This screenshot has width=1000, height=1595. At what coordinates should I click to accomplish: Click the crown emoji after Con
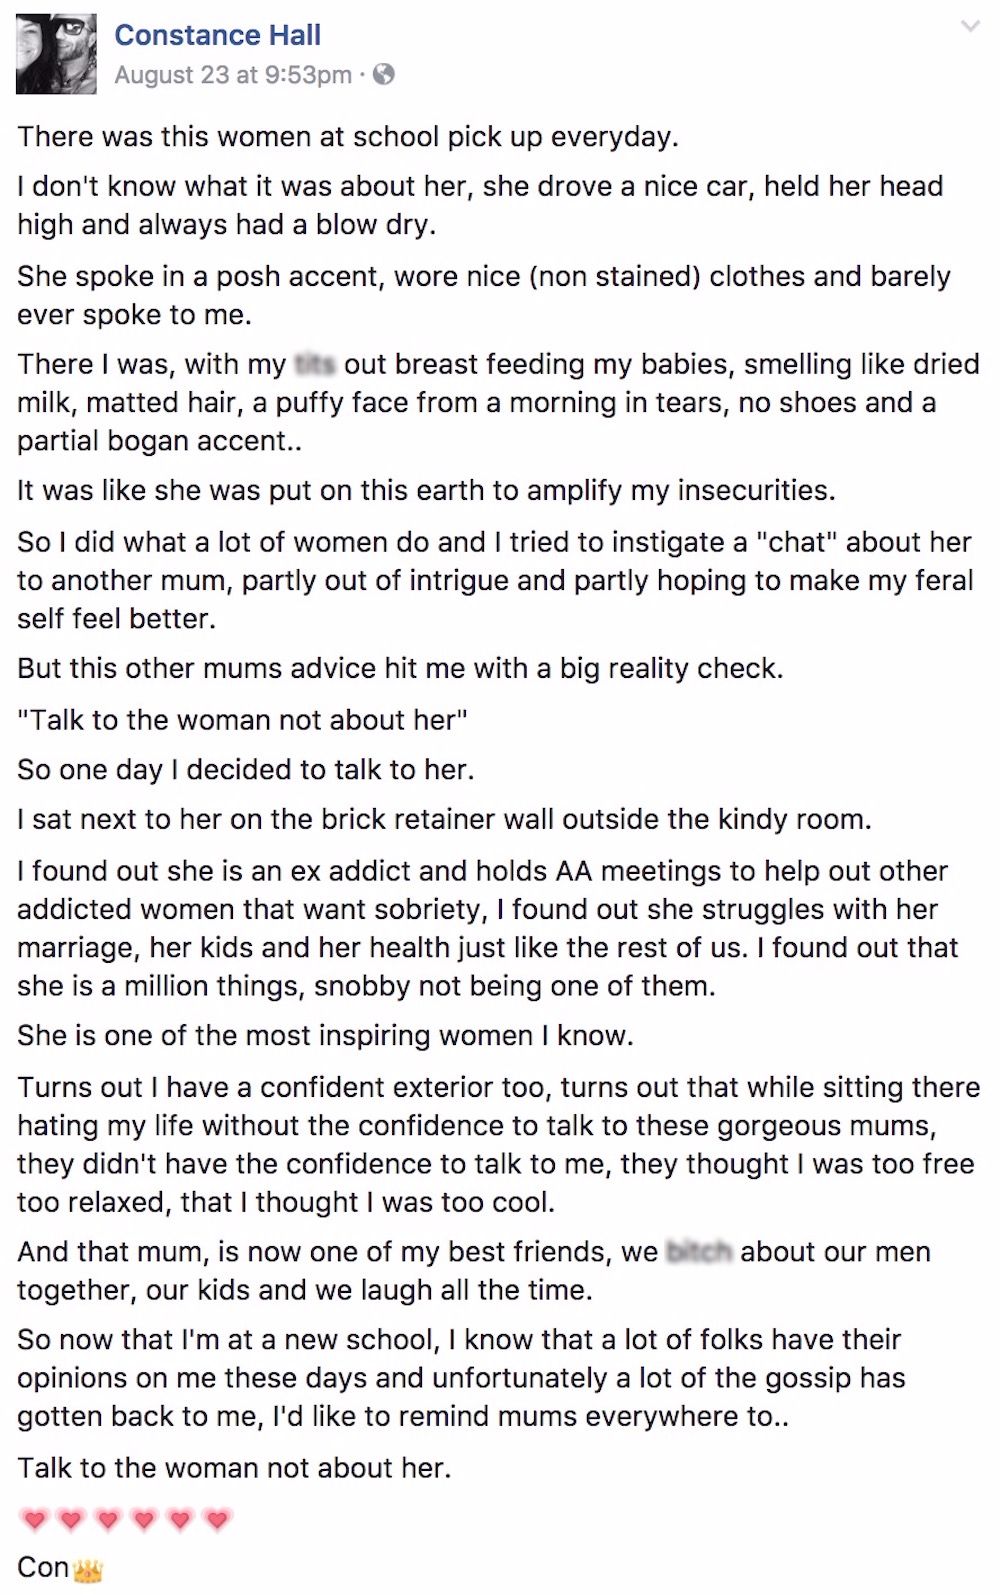tap(88, 1570)
